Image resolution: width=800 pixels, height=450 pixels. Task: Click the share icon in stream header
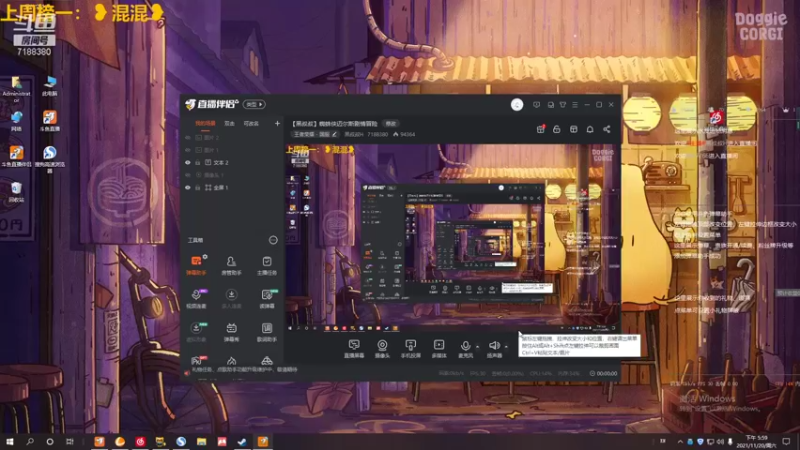607,129
